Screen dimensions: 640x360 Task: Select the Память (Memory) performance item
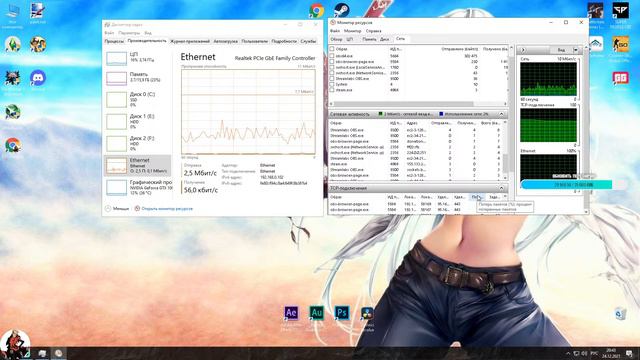pyautogui.click(x=138, y=78)
